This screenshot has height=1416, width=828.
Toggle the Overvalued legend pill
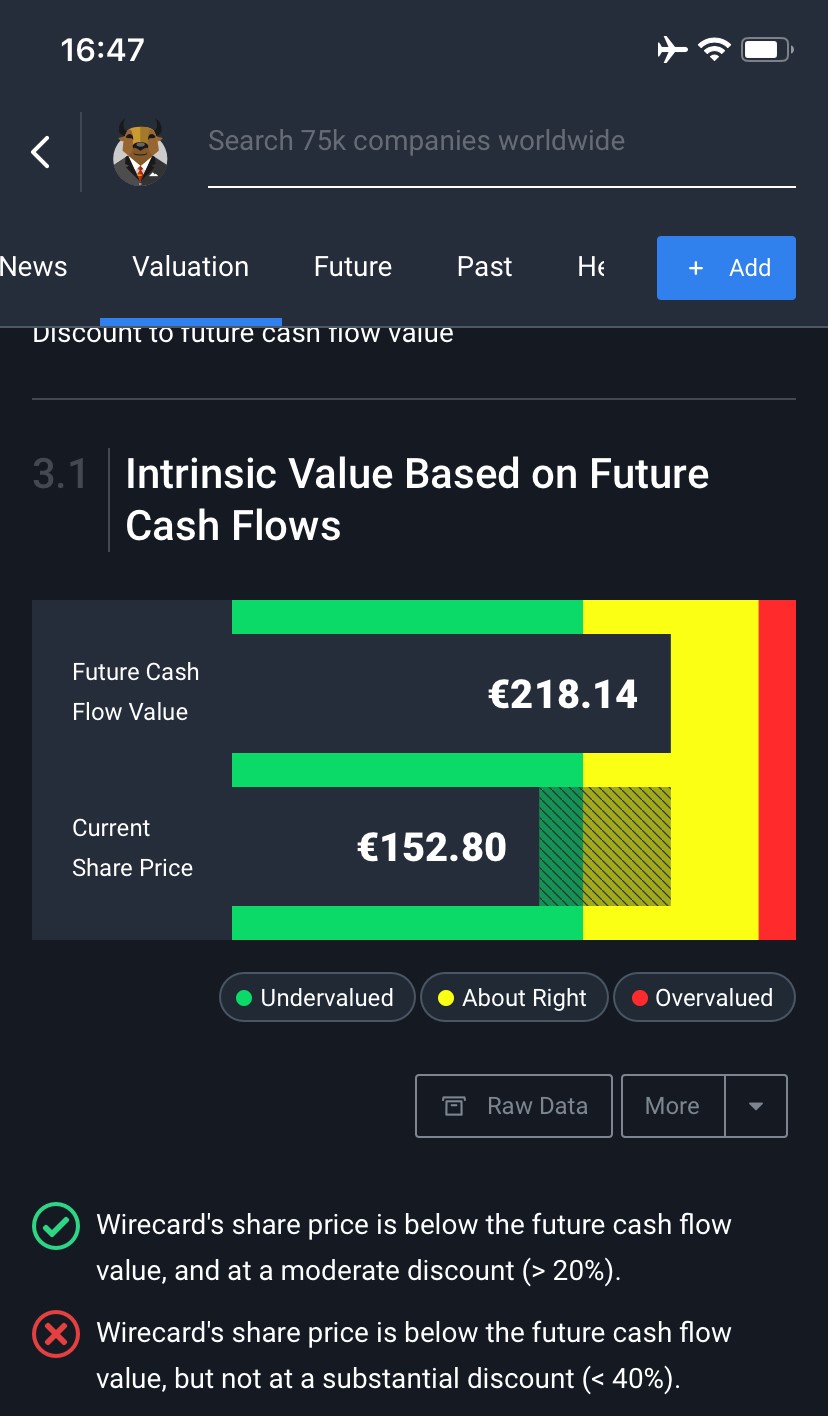tap(704, 997)
